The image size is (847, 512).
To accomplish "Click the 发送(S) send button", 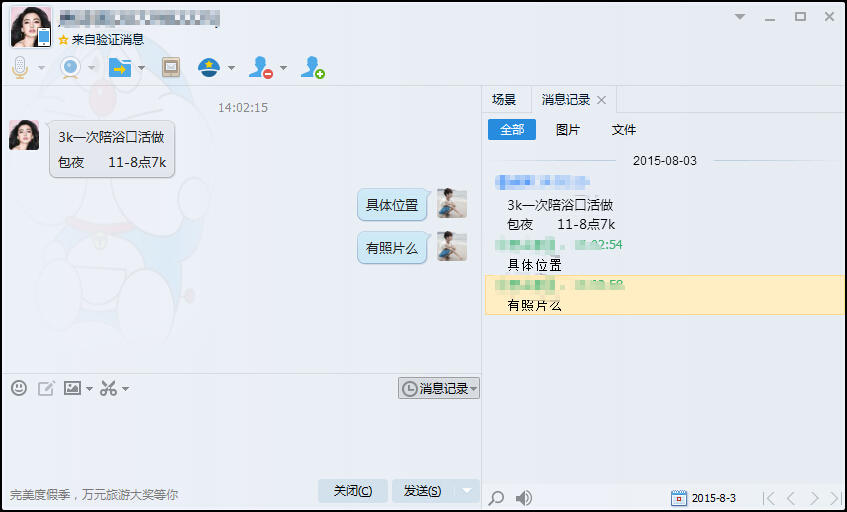I will 423,491.
